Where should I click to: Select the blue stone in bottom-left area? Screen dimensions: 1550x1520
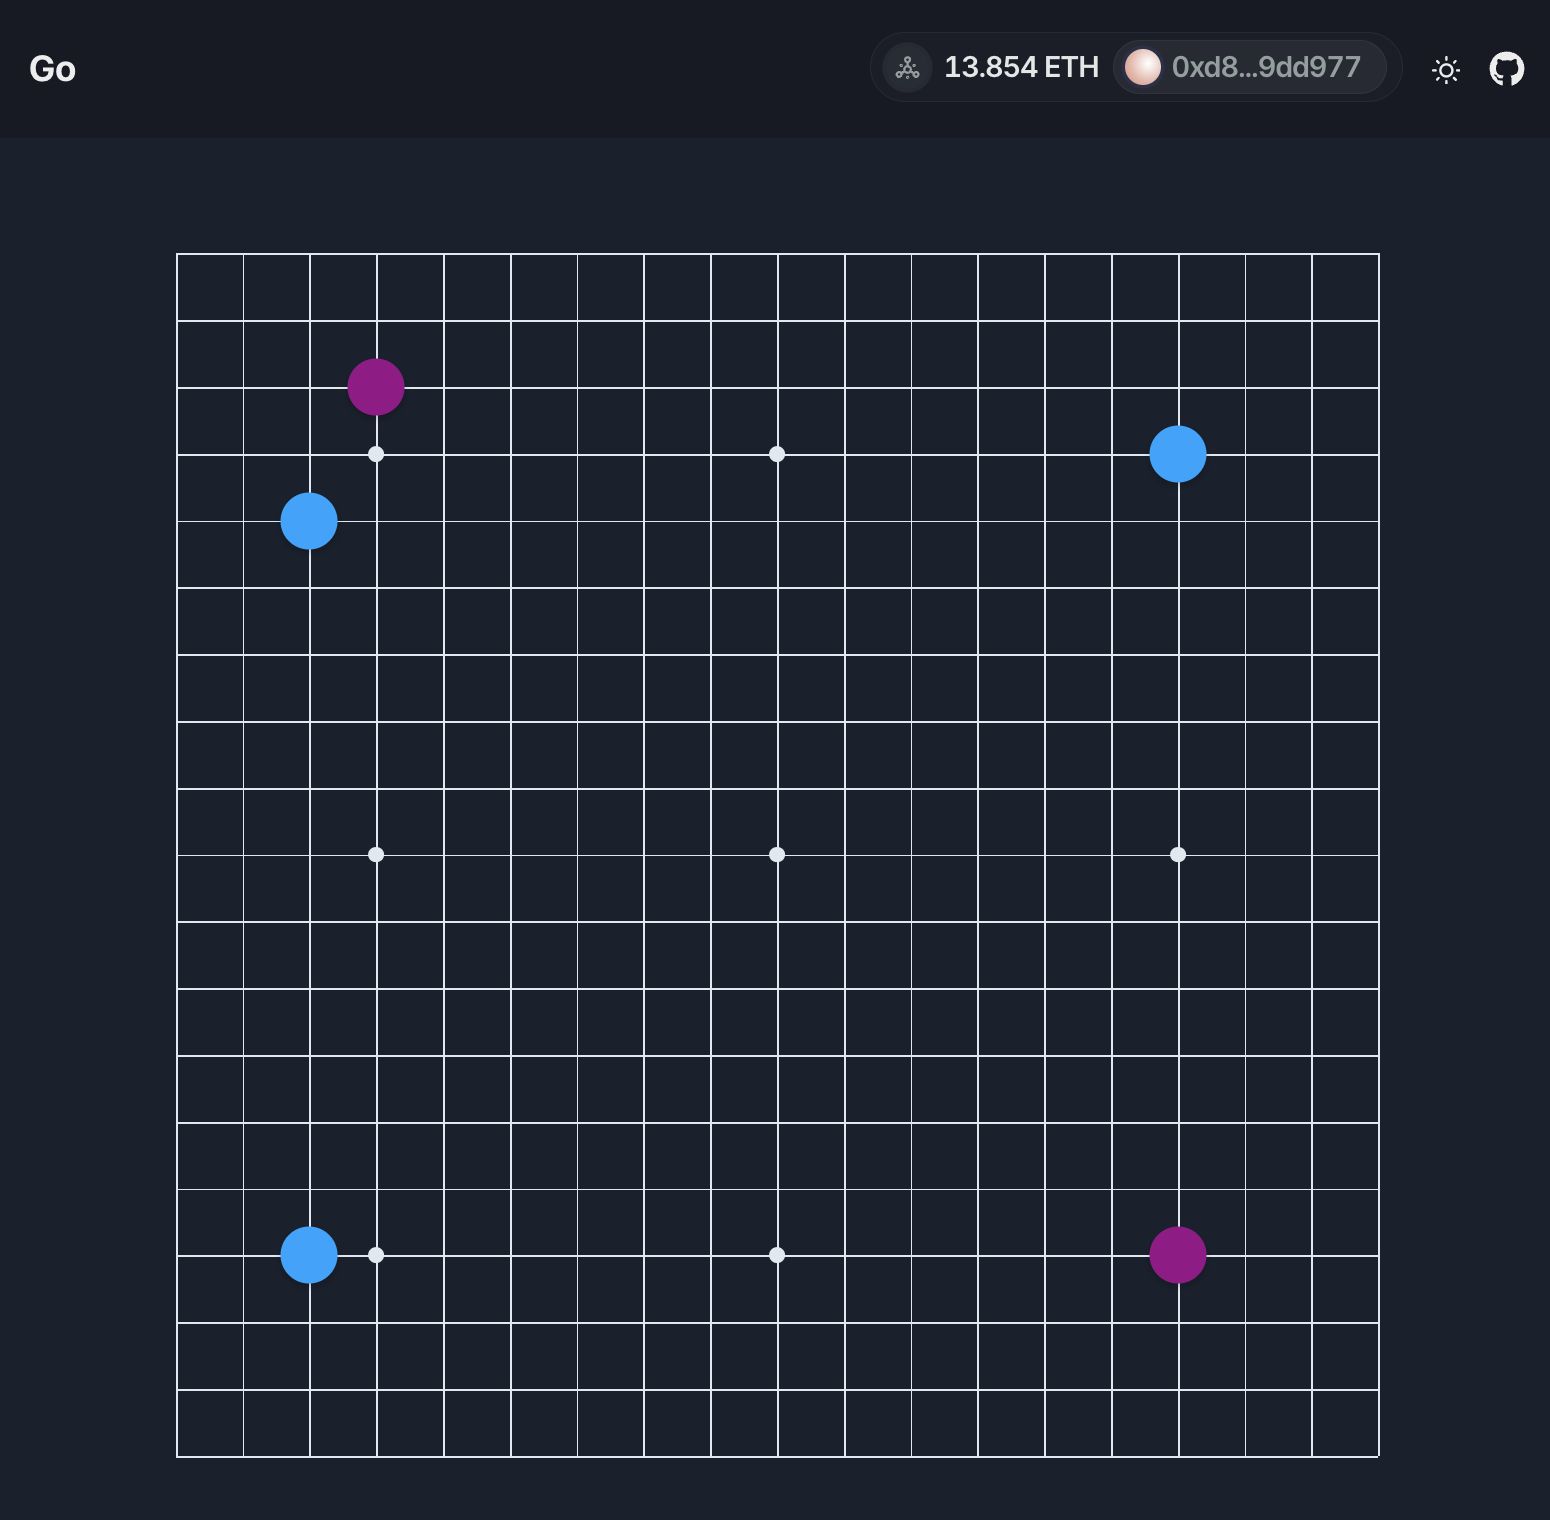click(309, 1255)
